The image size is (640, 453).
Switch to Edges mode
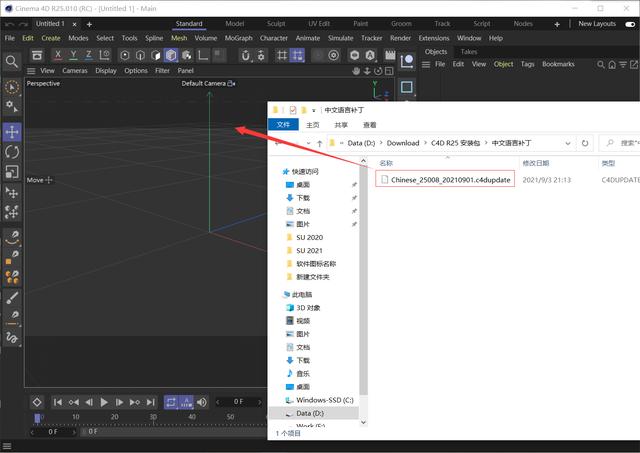point(140,55)
